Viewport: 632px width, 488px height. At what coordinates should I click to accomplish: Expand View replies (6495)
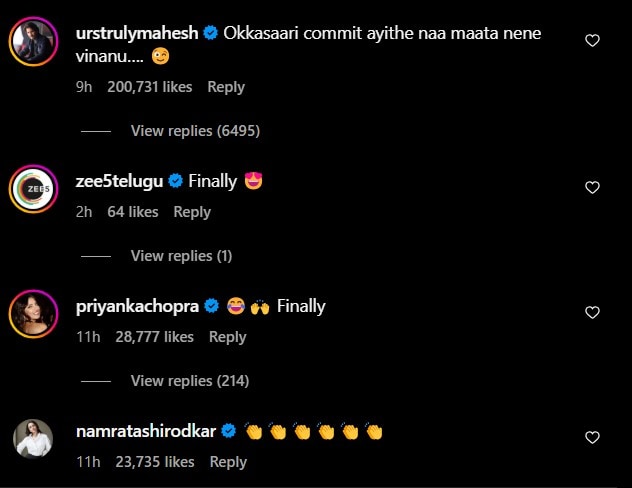coord(185,131)
